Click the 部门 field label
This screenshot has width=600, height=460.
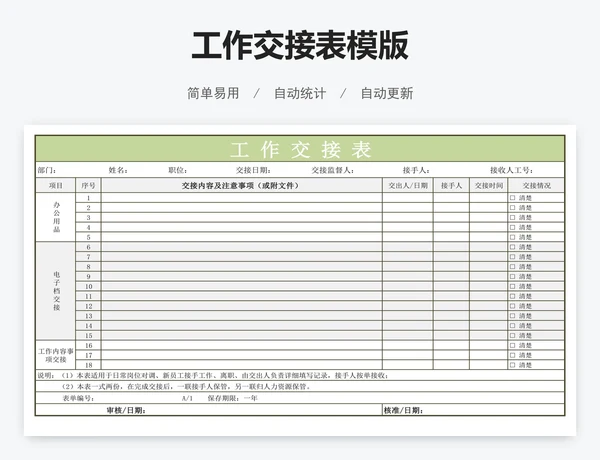(x=47, y=170)
